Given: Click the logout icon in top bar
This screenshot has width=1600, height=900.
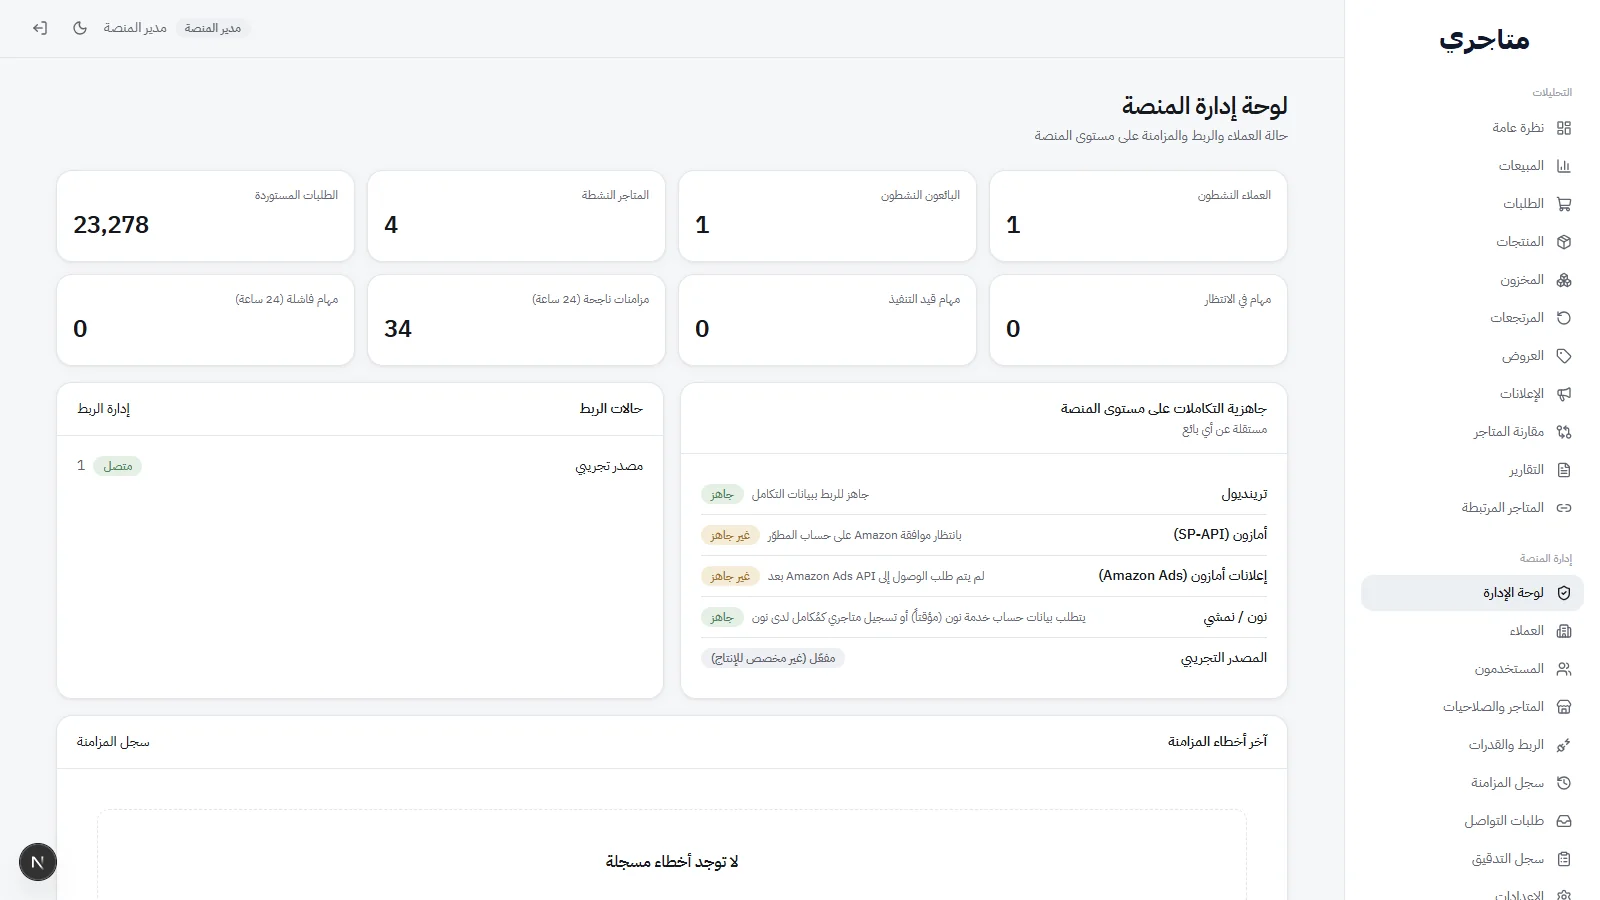Looking at the screenshot, I should pos(40,28).
